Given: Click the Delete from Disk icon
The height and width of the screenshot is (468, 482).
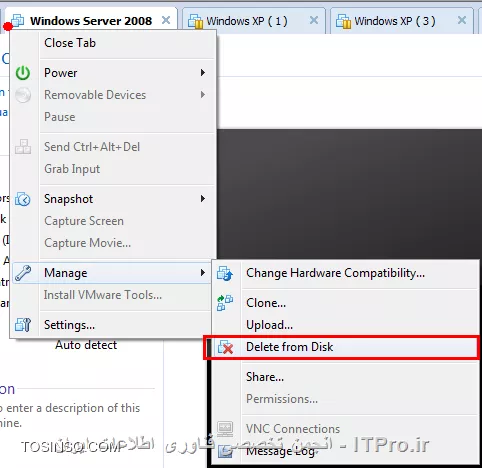Looking at the screenshot, I should (x=225, y=347).
